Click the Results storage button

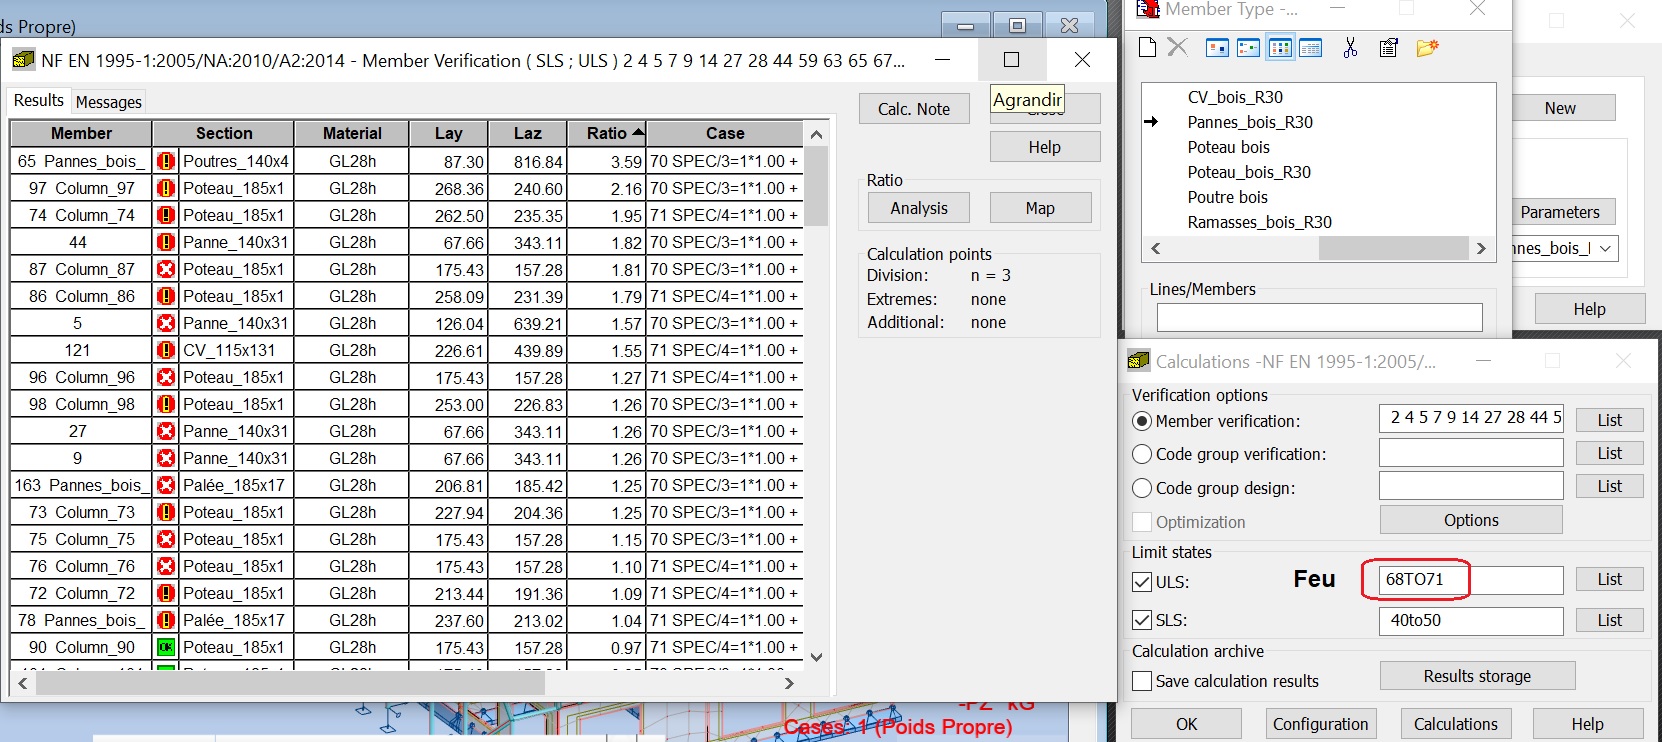[x=1477, y=676]
